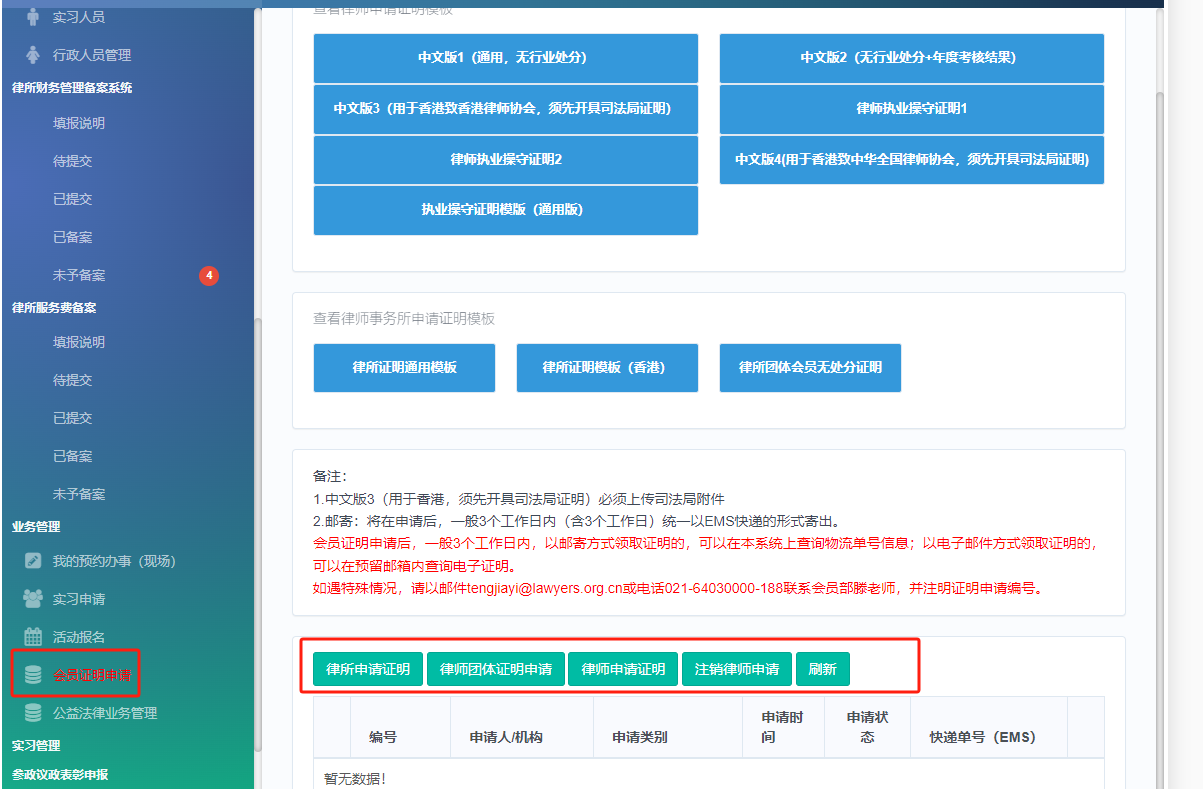Image resolution: width=1203 pixels, height=789 pixels.
Task: Click the stack icon next to 公益法律业务管理
Action: 33,713
